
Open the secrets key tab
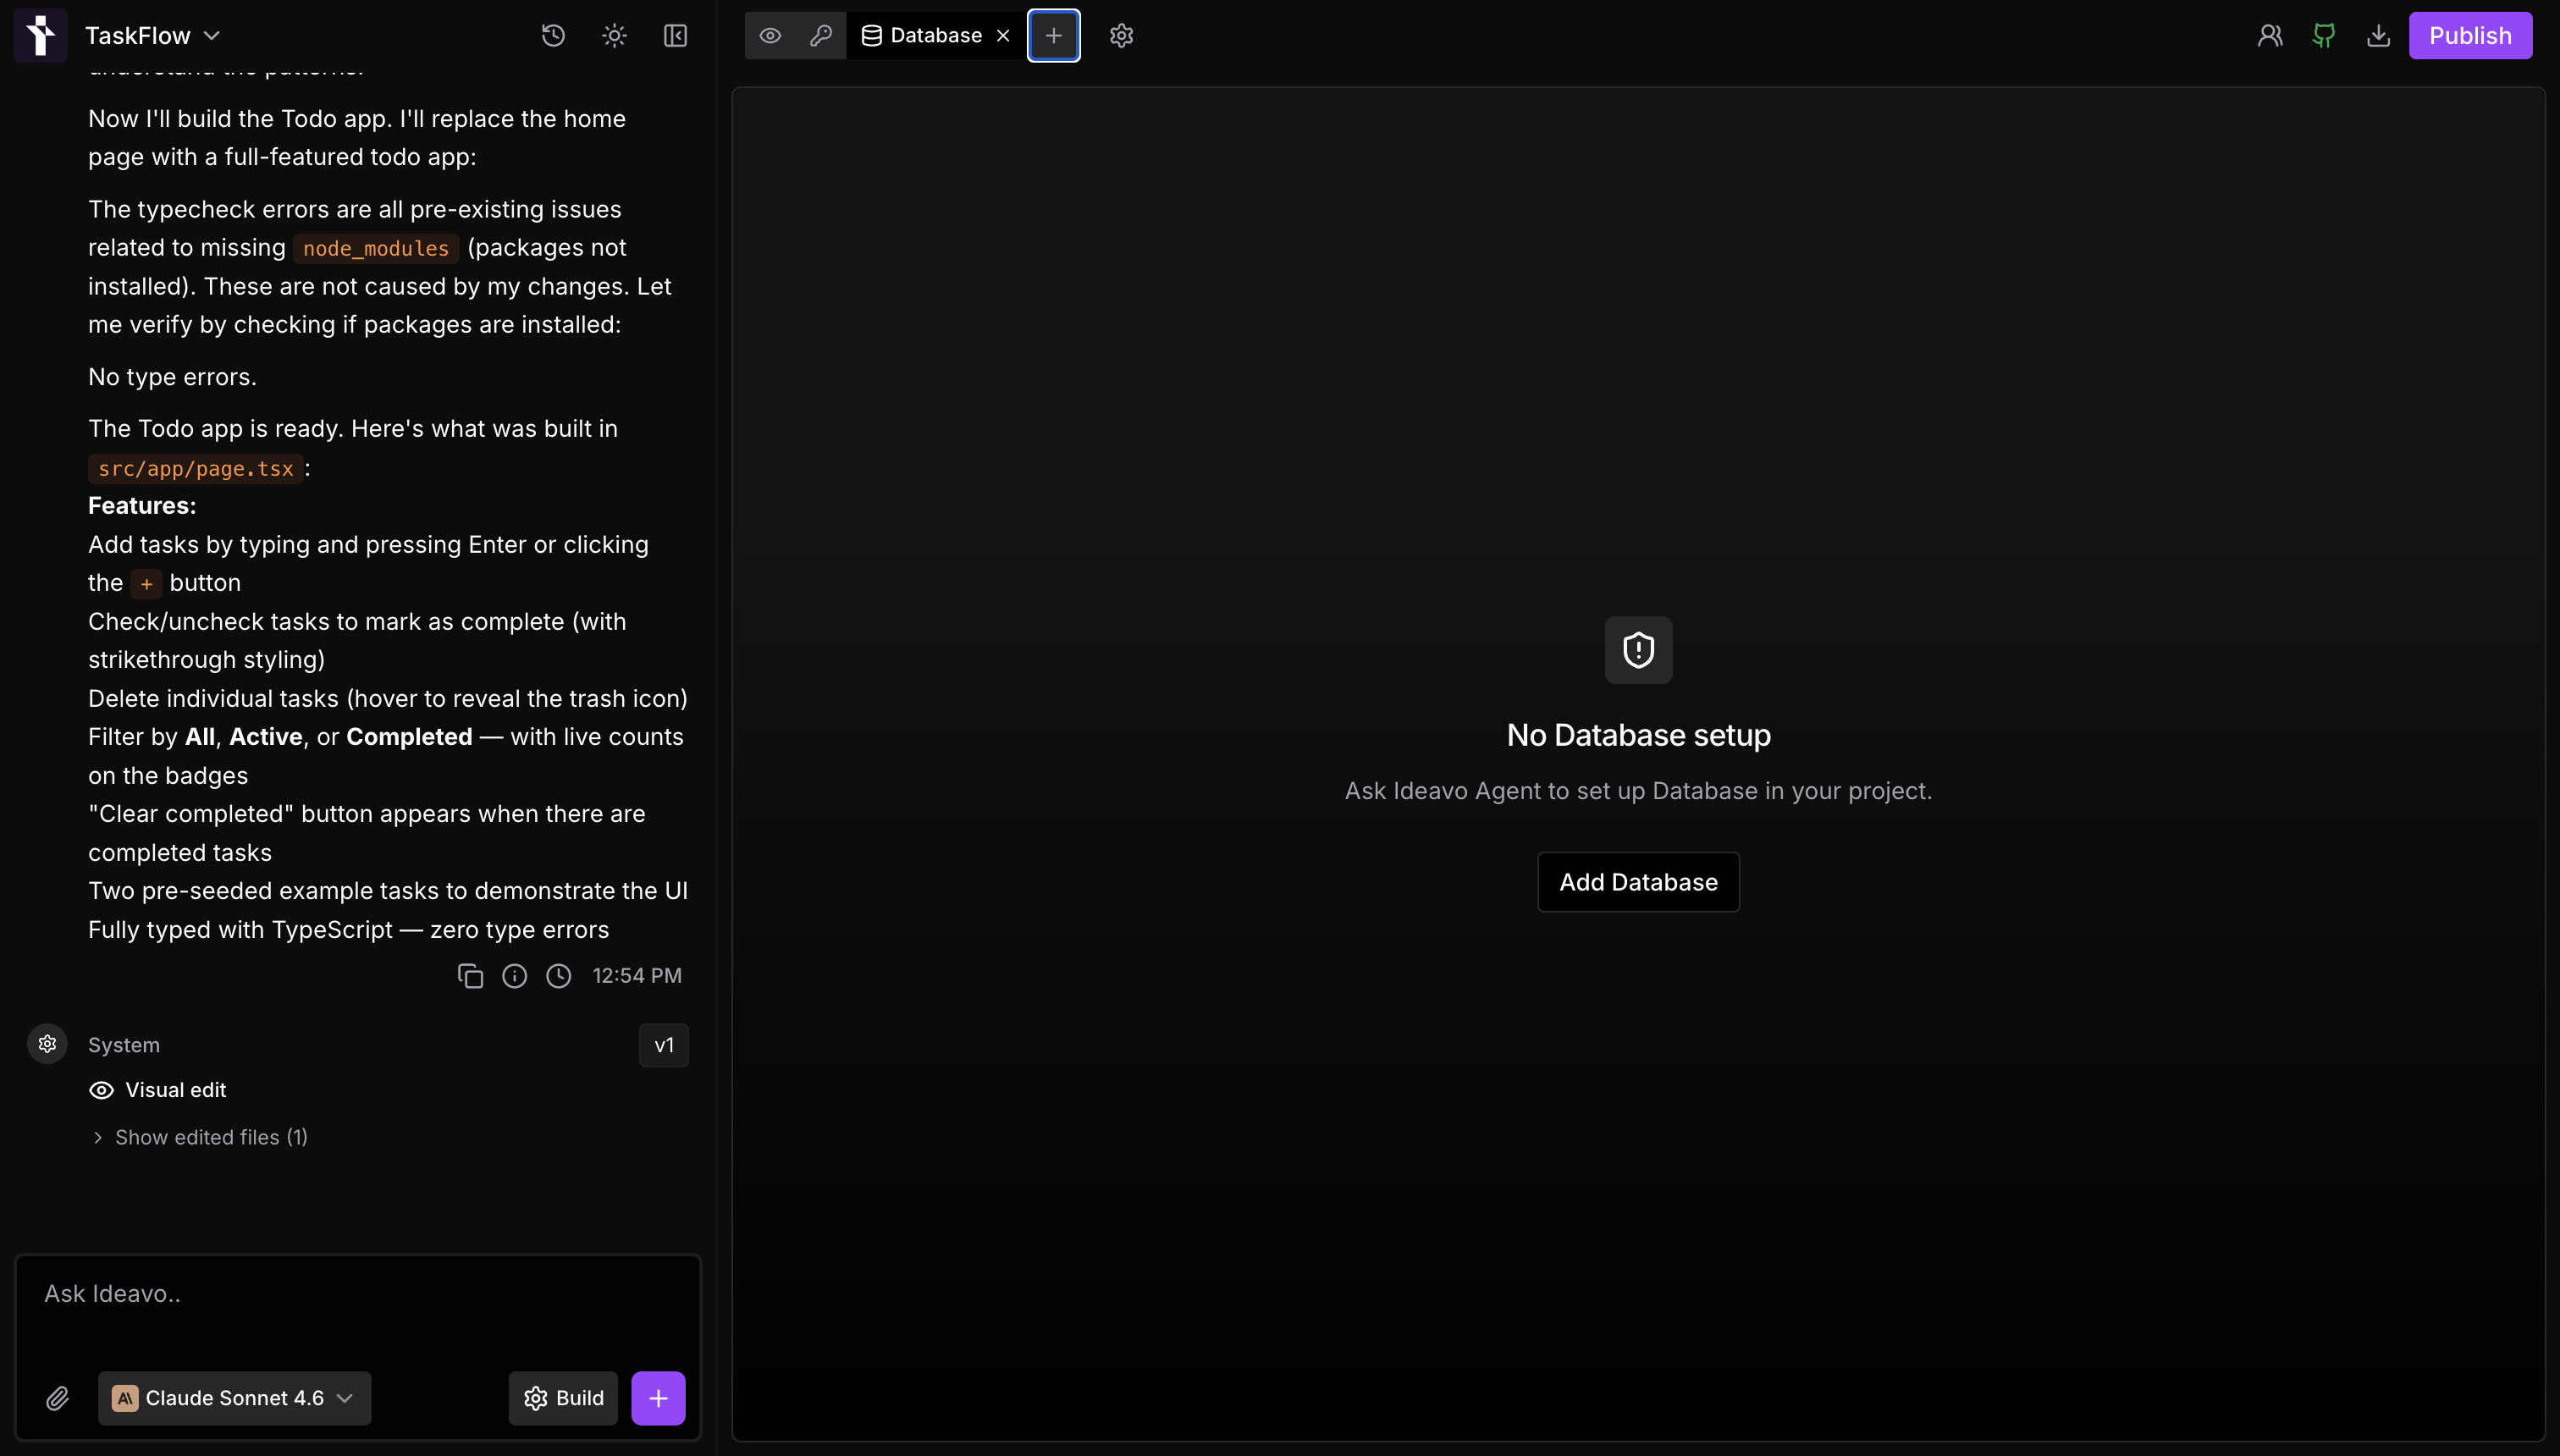coord(821,36)
